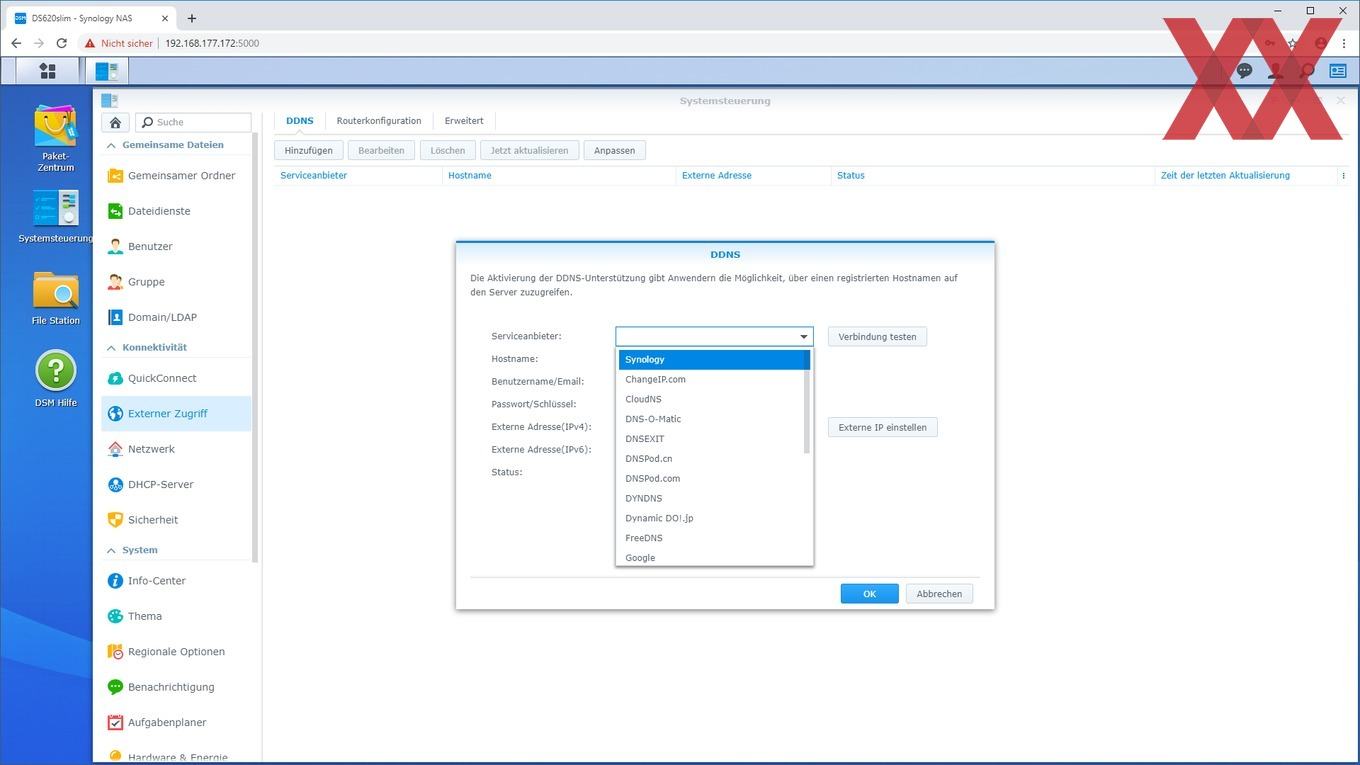Image resolution: width=1360 pixels, height=765 pixels.
Task: Open DHCP-Server settings in sidebar
Action: tap(176, 484)
